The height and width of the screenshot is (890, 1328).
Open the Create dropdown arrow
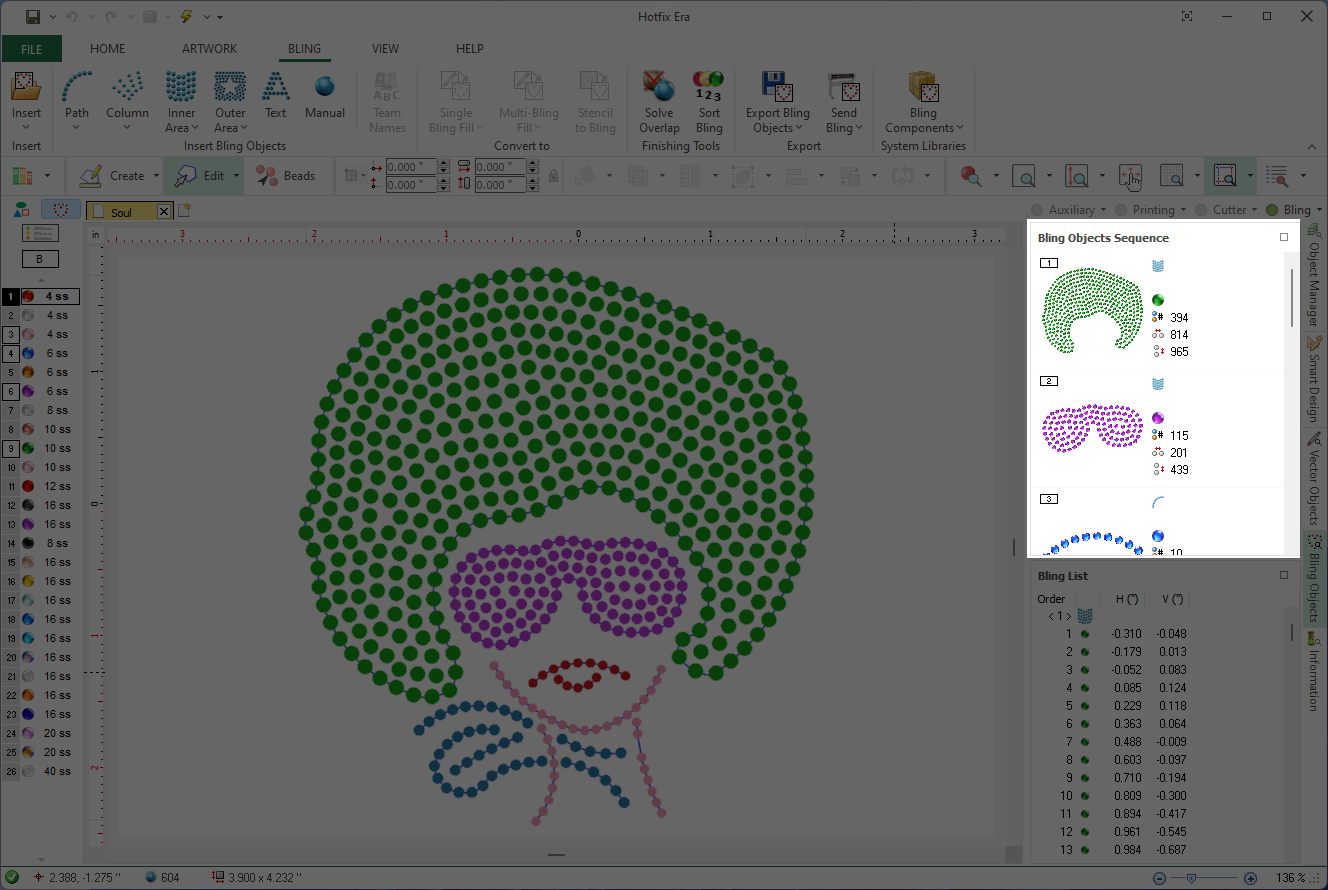pos(157,176)
